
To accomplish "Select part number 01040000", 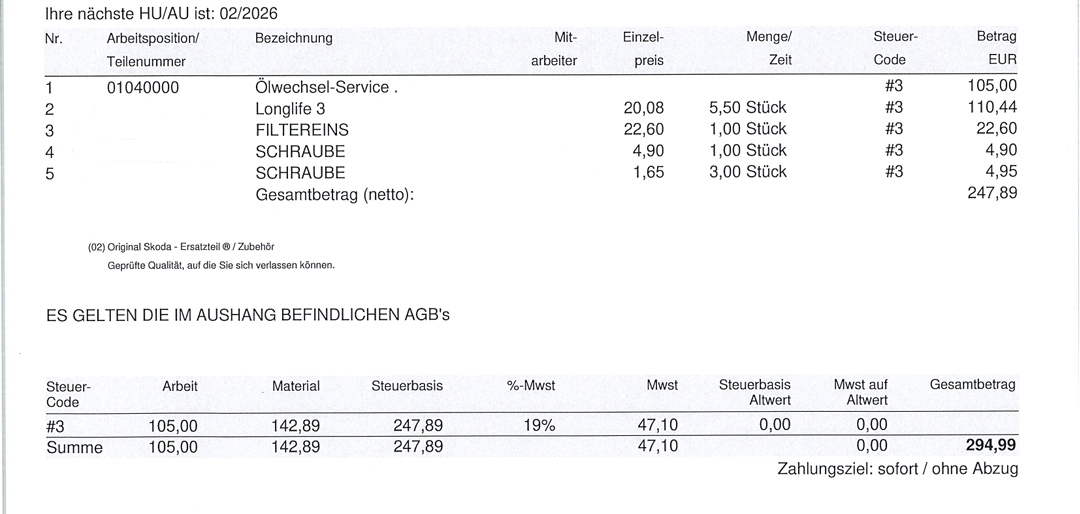I will (143, 87).
